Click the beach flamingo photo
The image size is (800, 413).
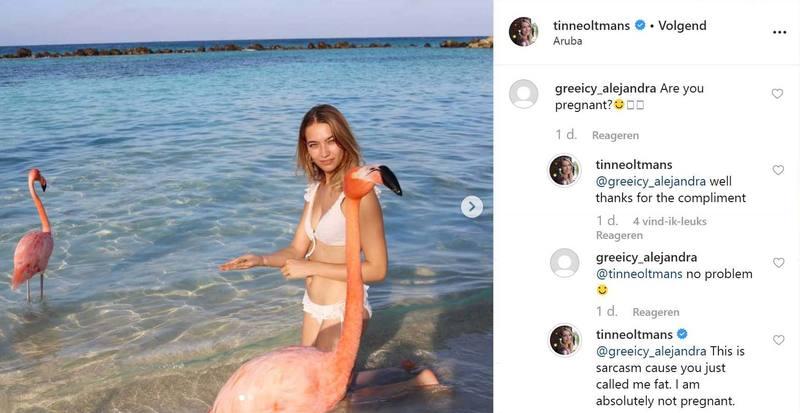246,206
